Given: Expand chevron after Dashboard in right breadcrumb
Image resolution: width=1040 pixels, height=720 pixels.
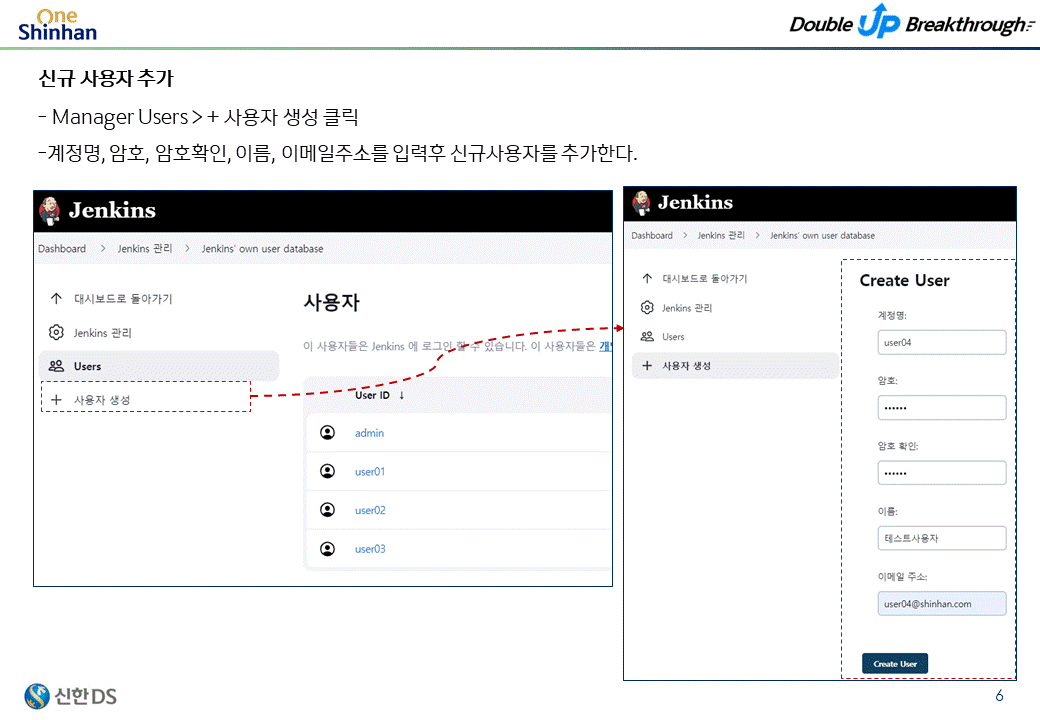Looking at the screenshot, I should tap(685, 235).
